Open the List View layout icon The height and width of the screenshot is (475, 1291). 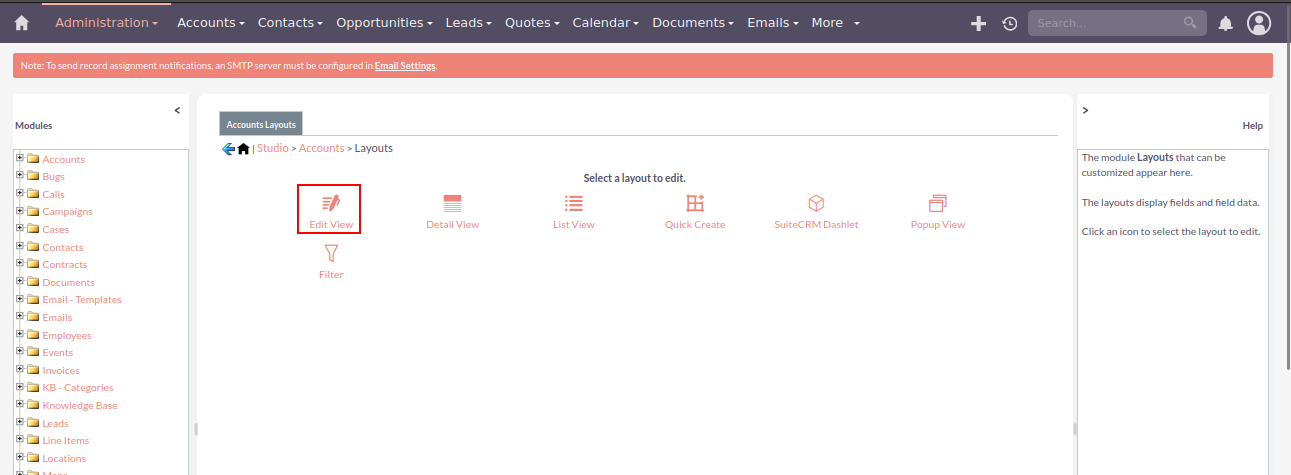[573, 203]
